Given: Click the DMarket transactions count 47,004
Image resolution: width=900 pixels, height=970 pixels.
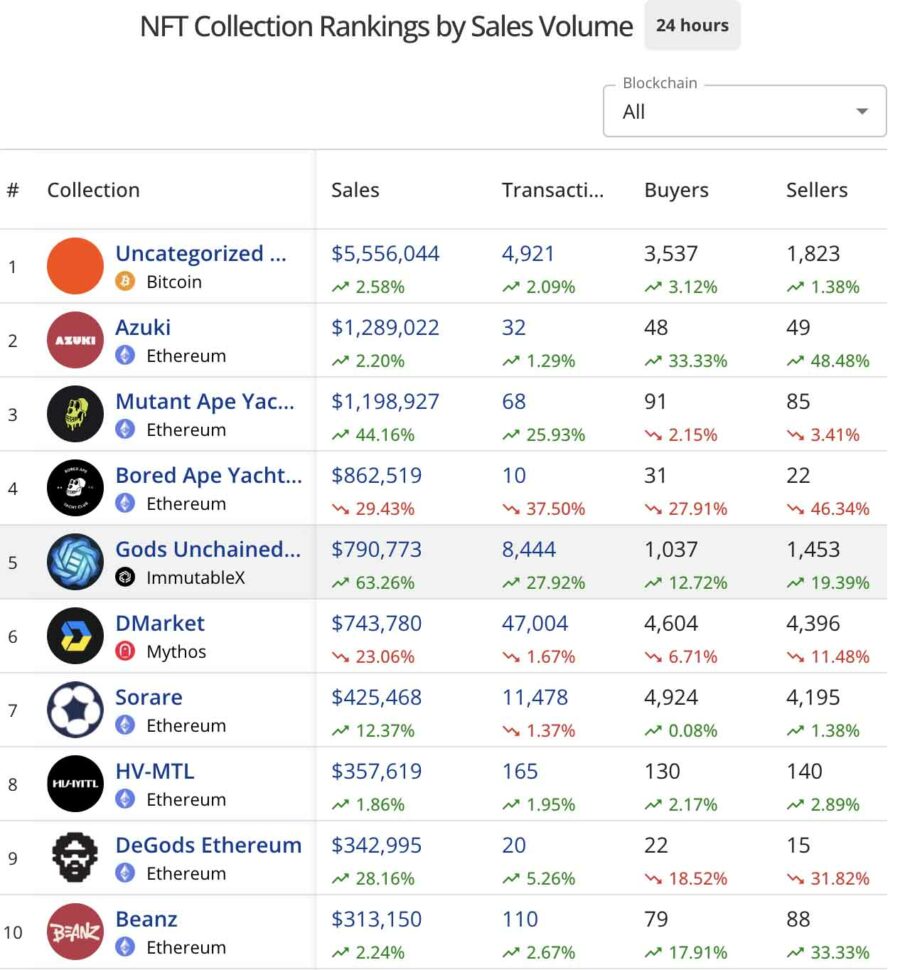Looking at the screenshot, I should pyautogui.click(x=534, y=623).
